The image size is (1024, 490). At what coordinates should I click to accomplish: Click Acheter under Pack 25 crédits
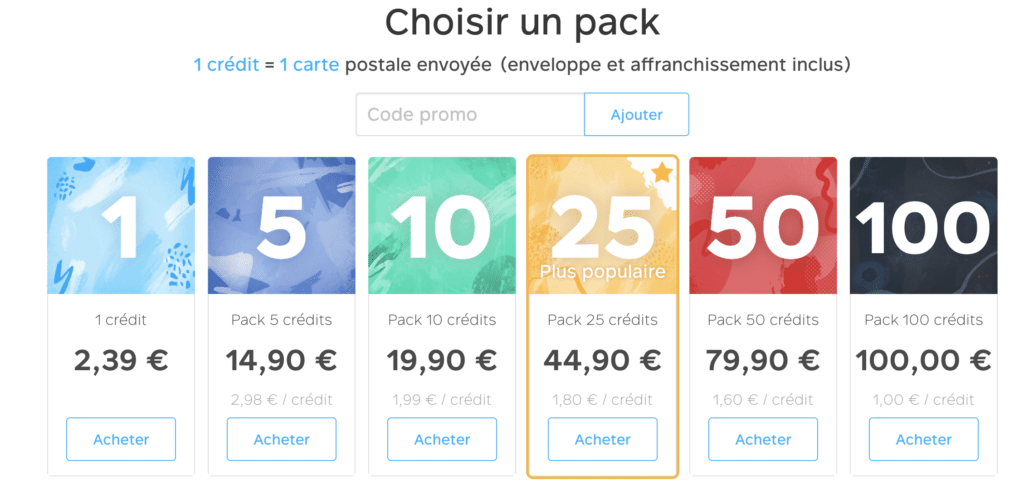coord(603,439)
